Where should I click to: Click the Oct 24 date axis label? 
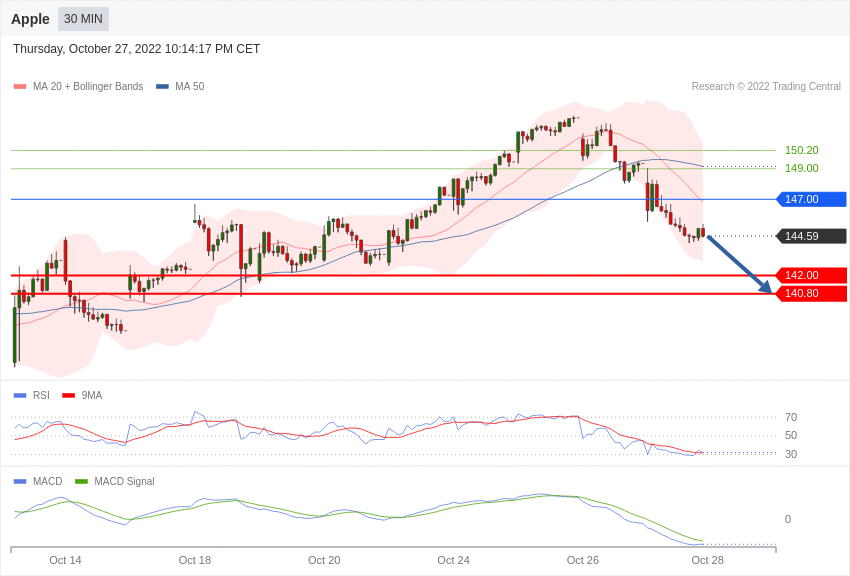(x=453, y=560)
